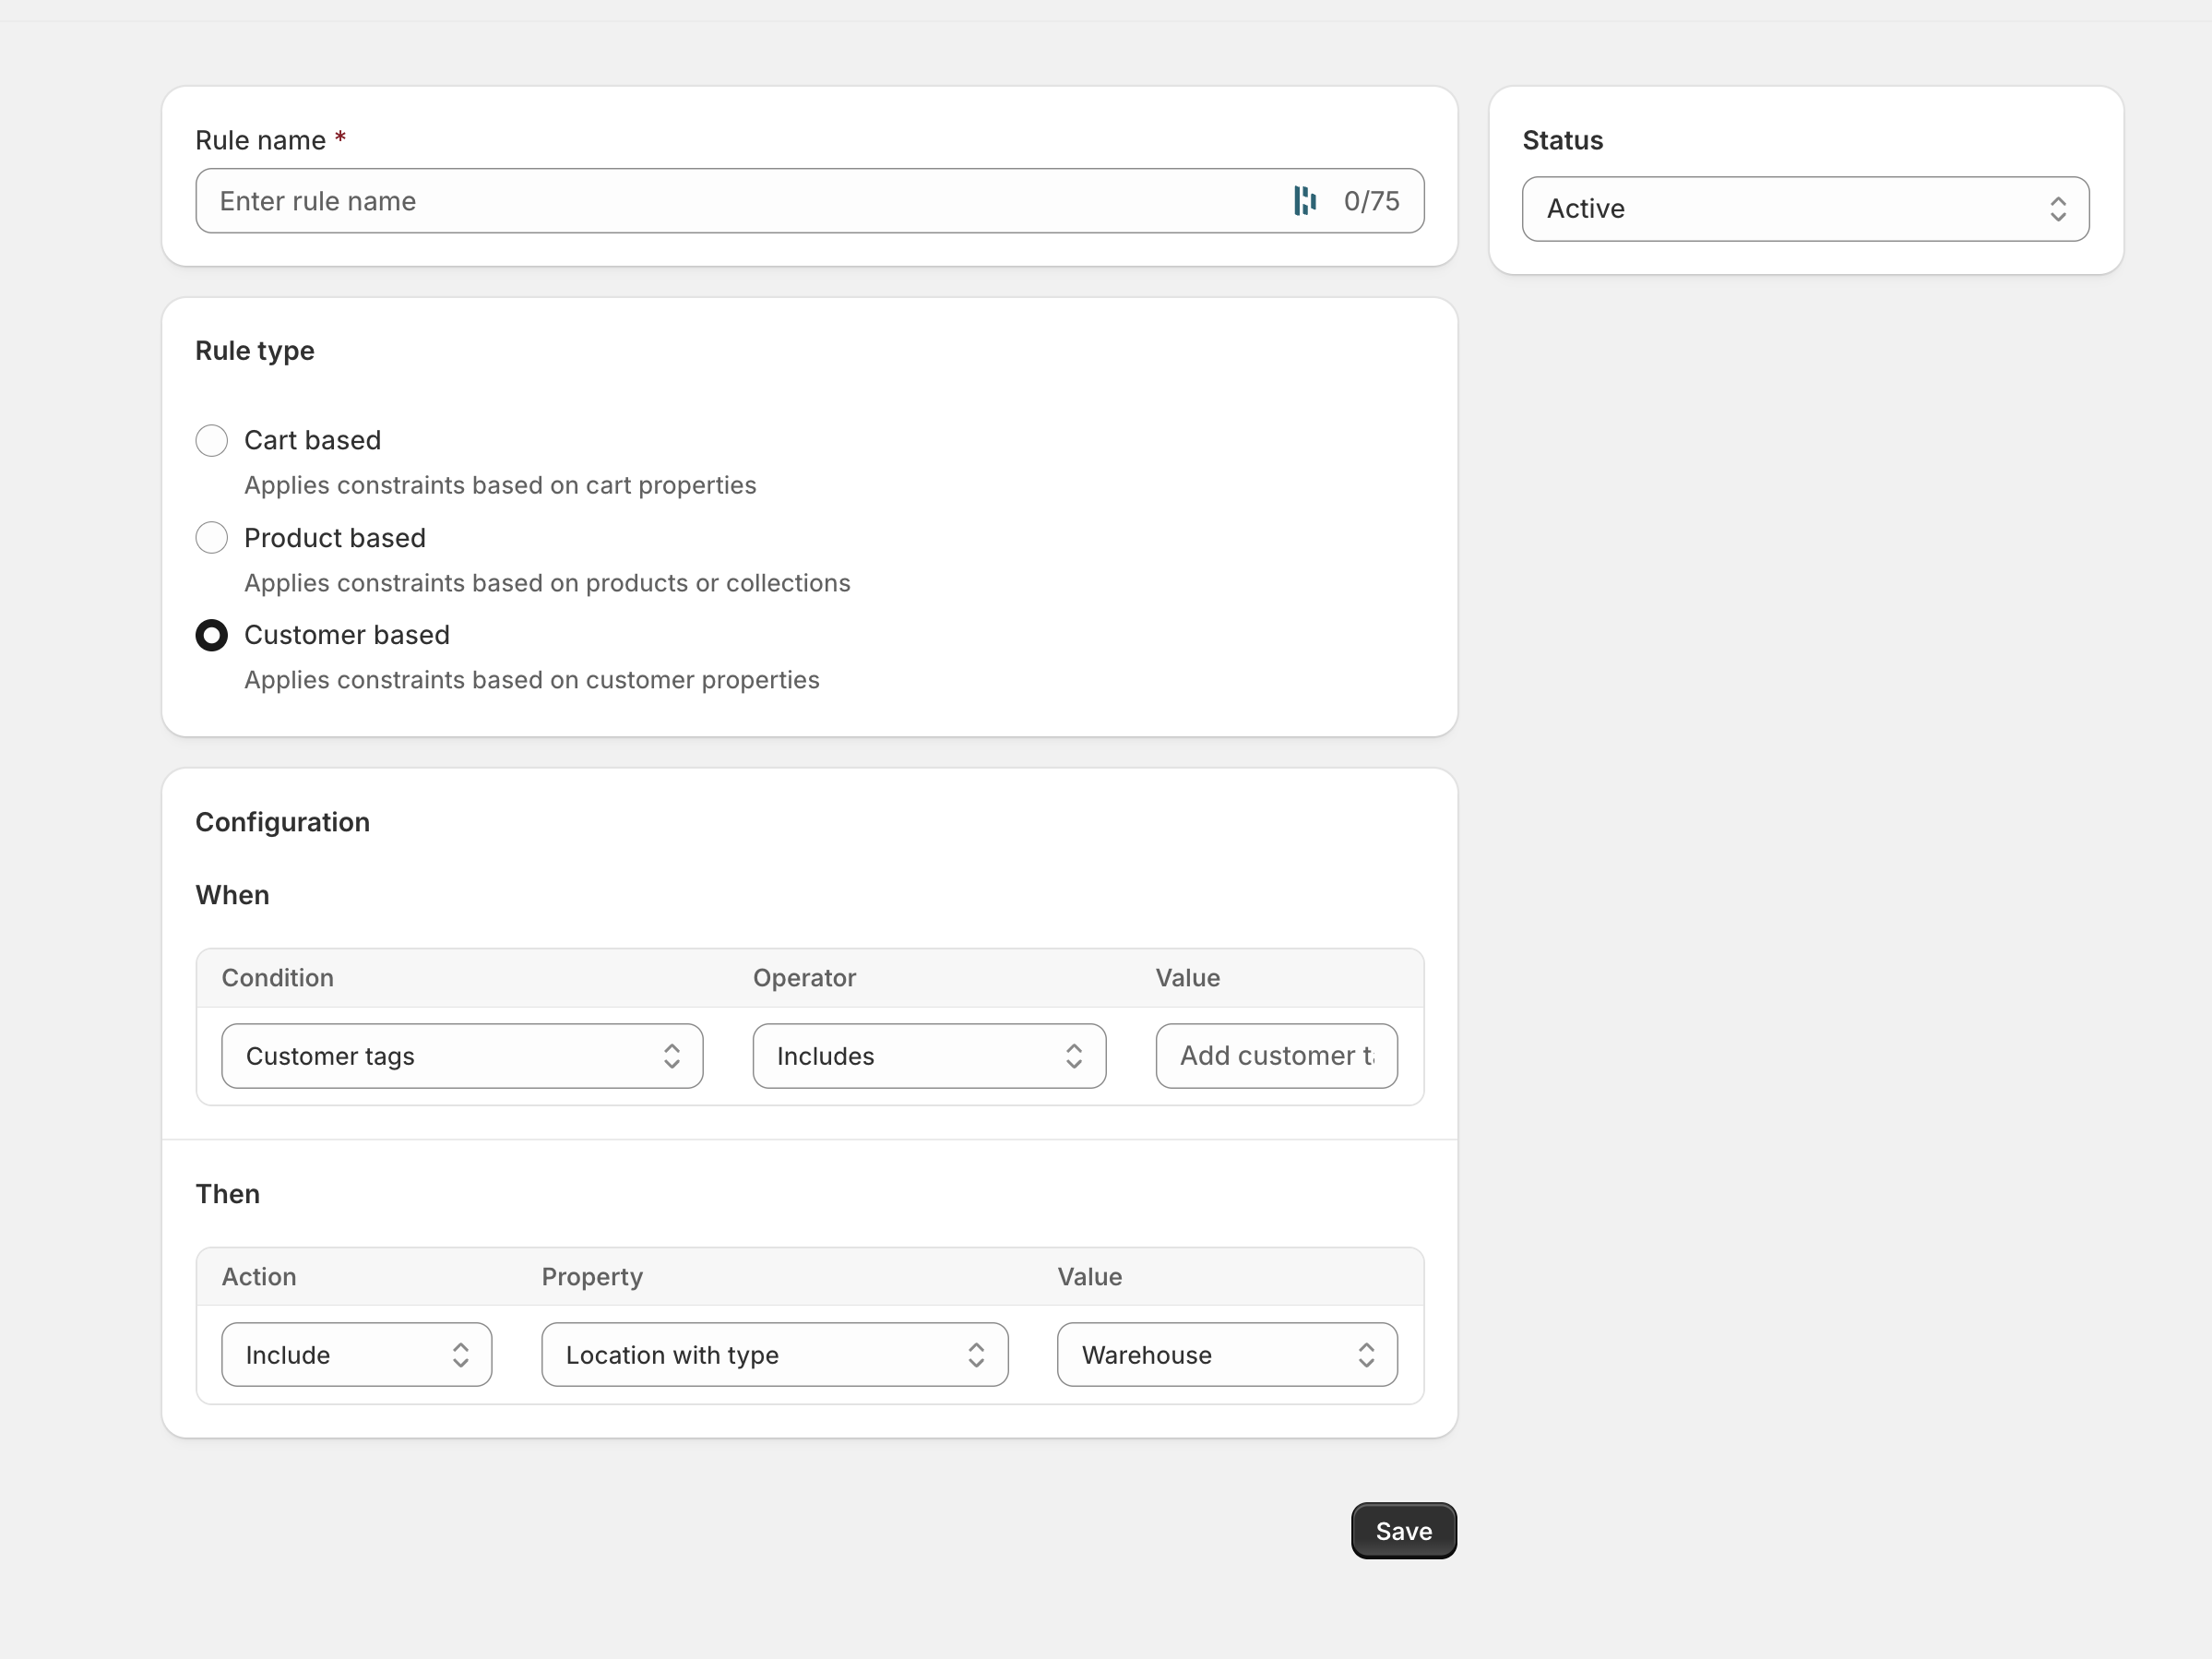Viewport: 2212px width, 1659px height.
Task: Click the 0/75 character counter indicator
Action: point(1371,201)
